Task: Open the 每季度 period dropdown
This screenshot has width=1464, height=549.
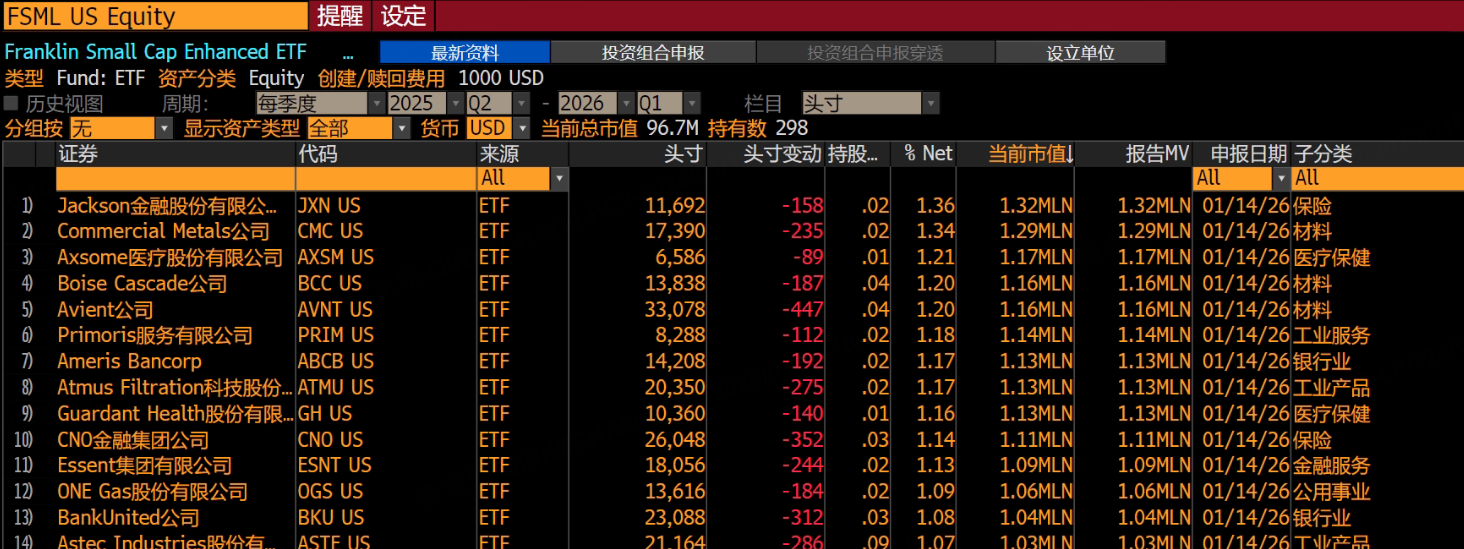Action: pos(320,103)
